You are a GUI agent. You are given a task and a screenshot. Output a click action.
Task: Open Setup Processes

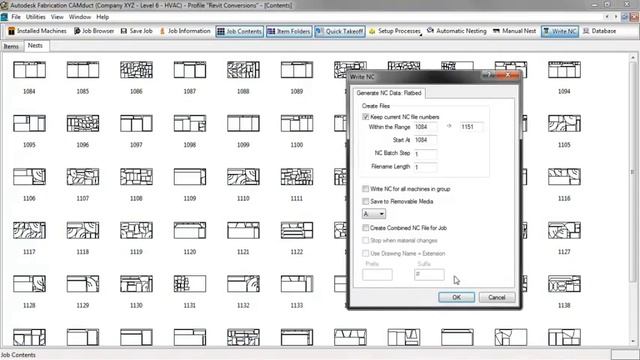pyautogui.click(x=395, y=31)
